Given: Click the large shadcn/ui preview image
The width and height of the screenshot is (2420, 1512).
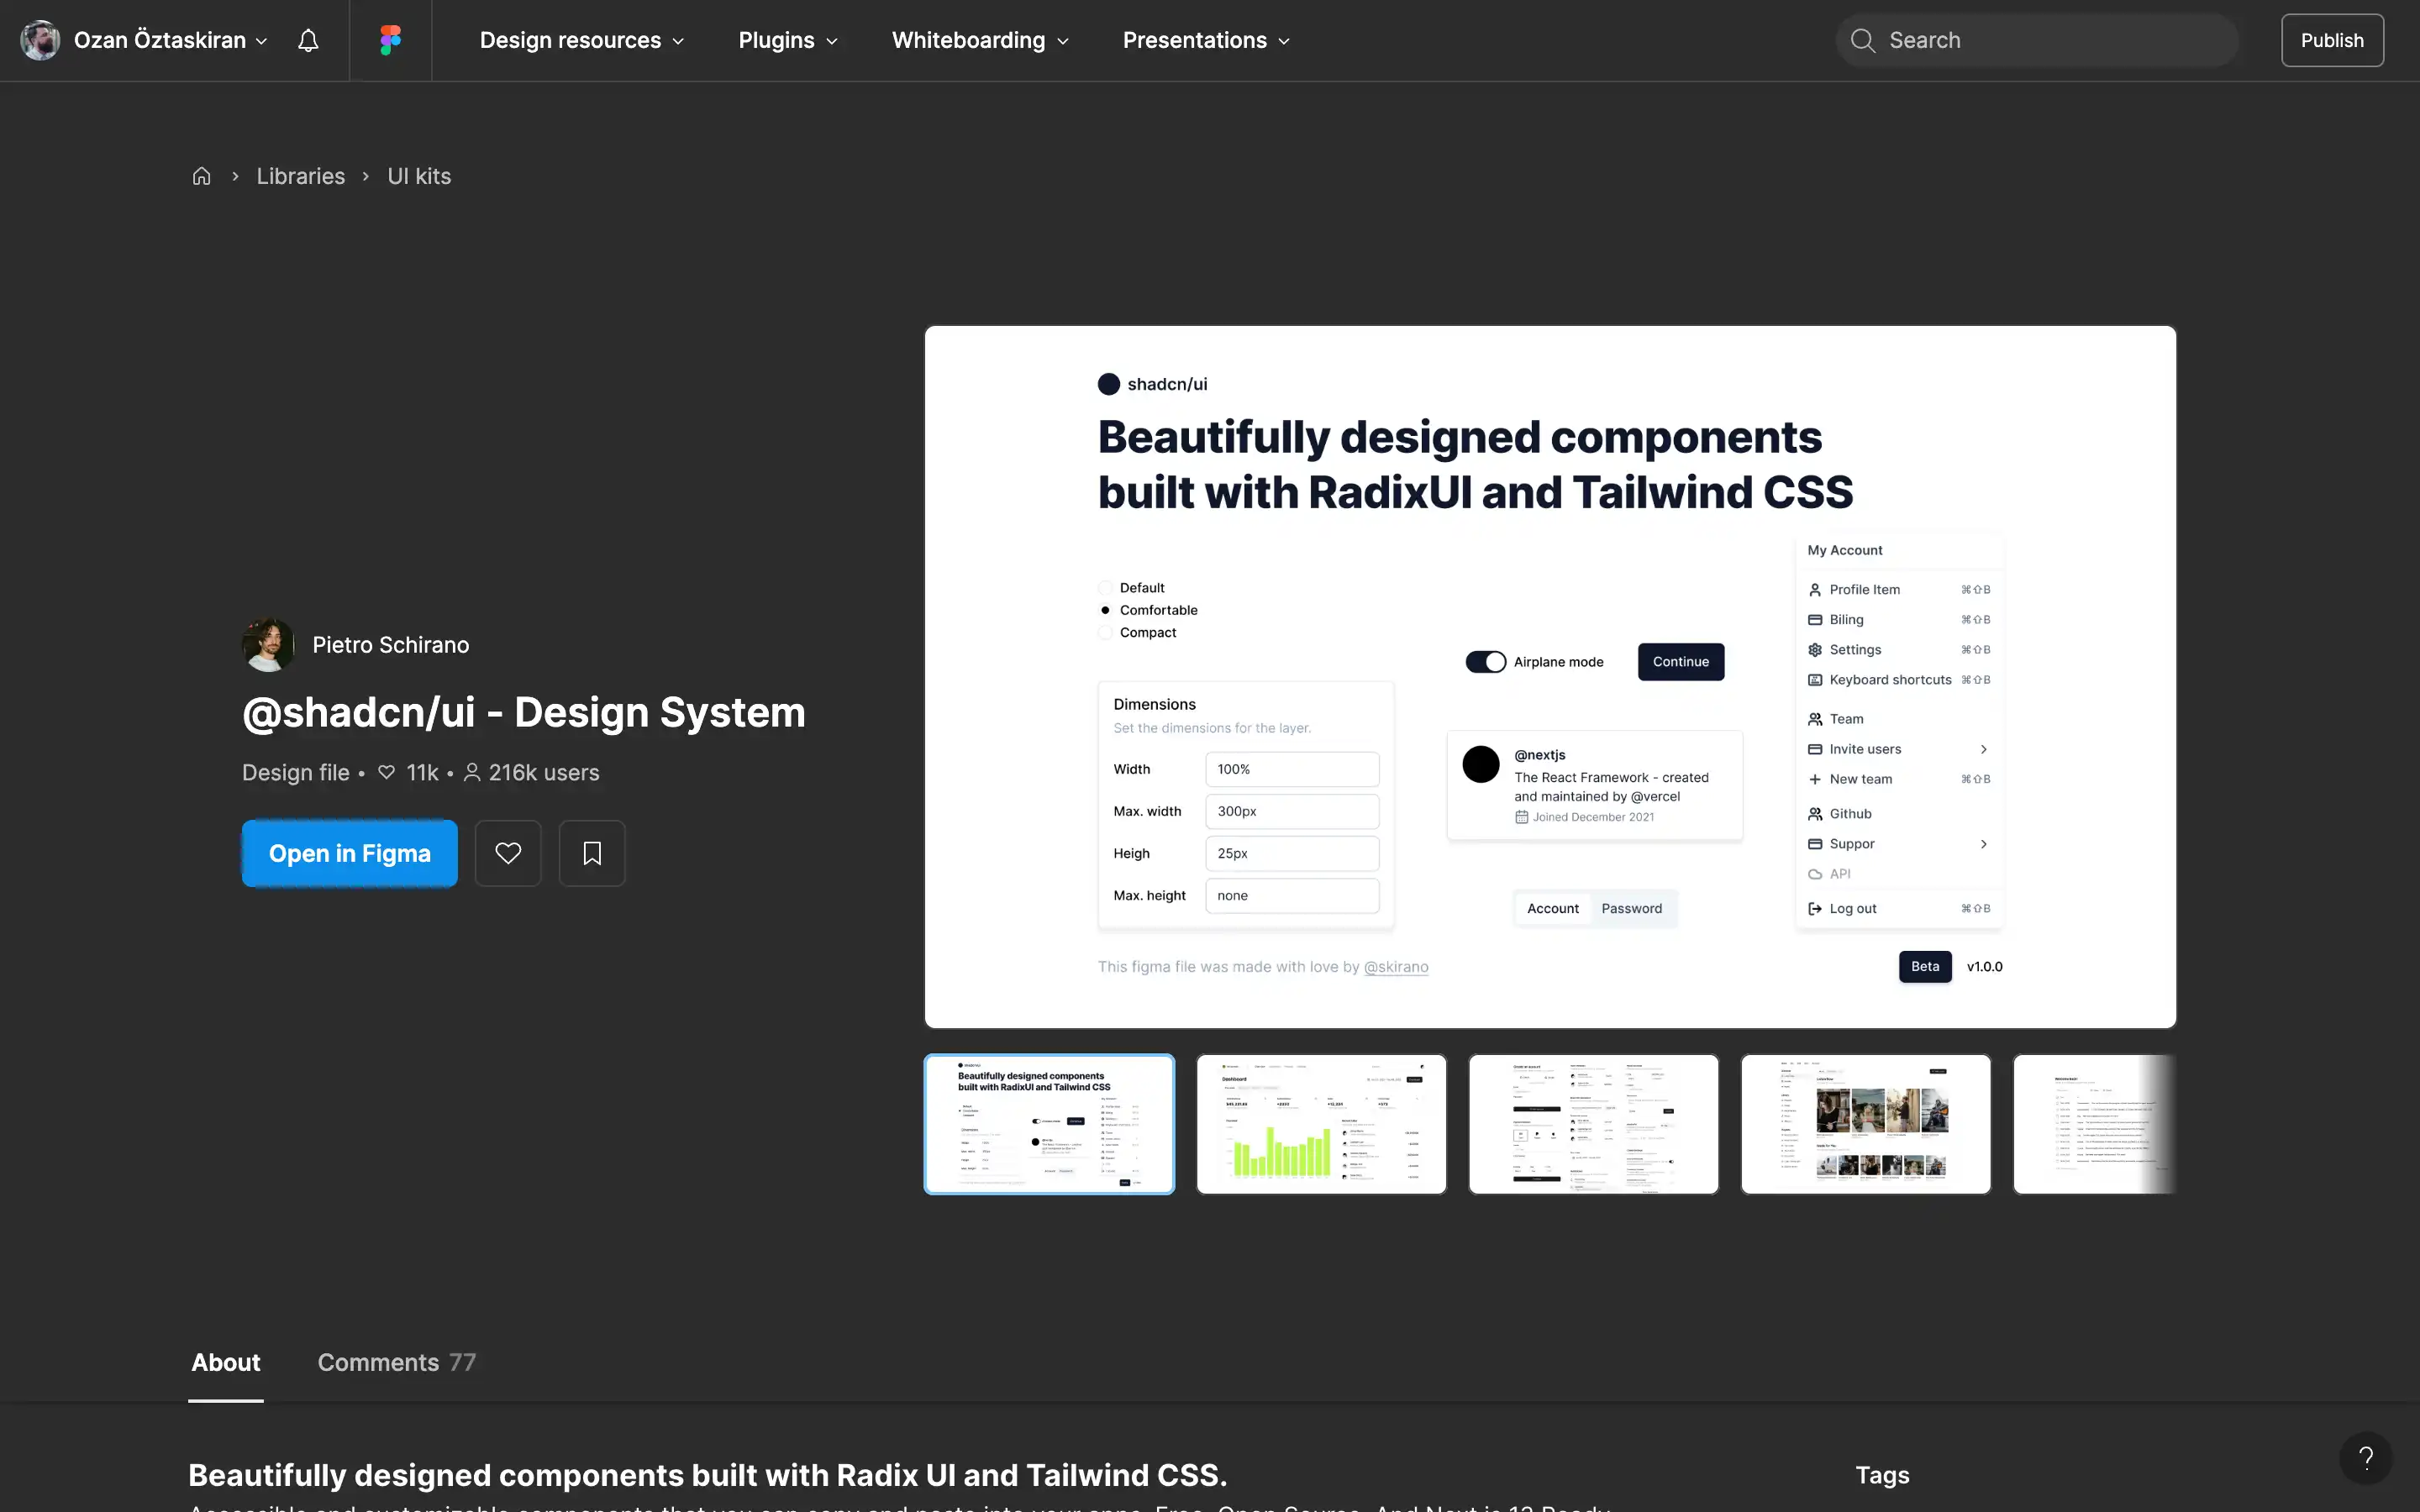Looking at the screenshot, I should click(1550, 677).
